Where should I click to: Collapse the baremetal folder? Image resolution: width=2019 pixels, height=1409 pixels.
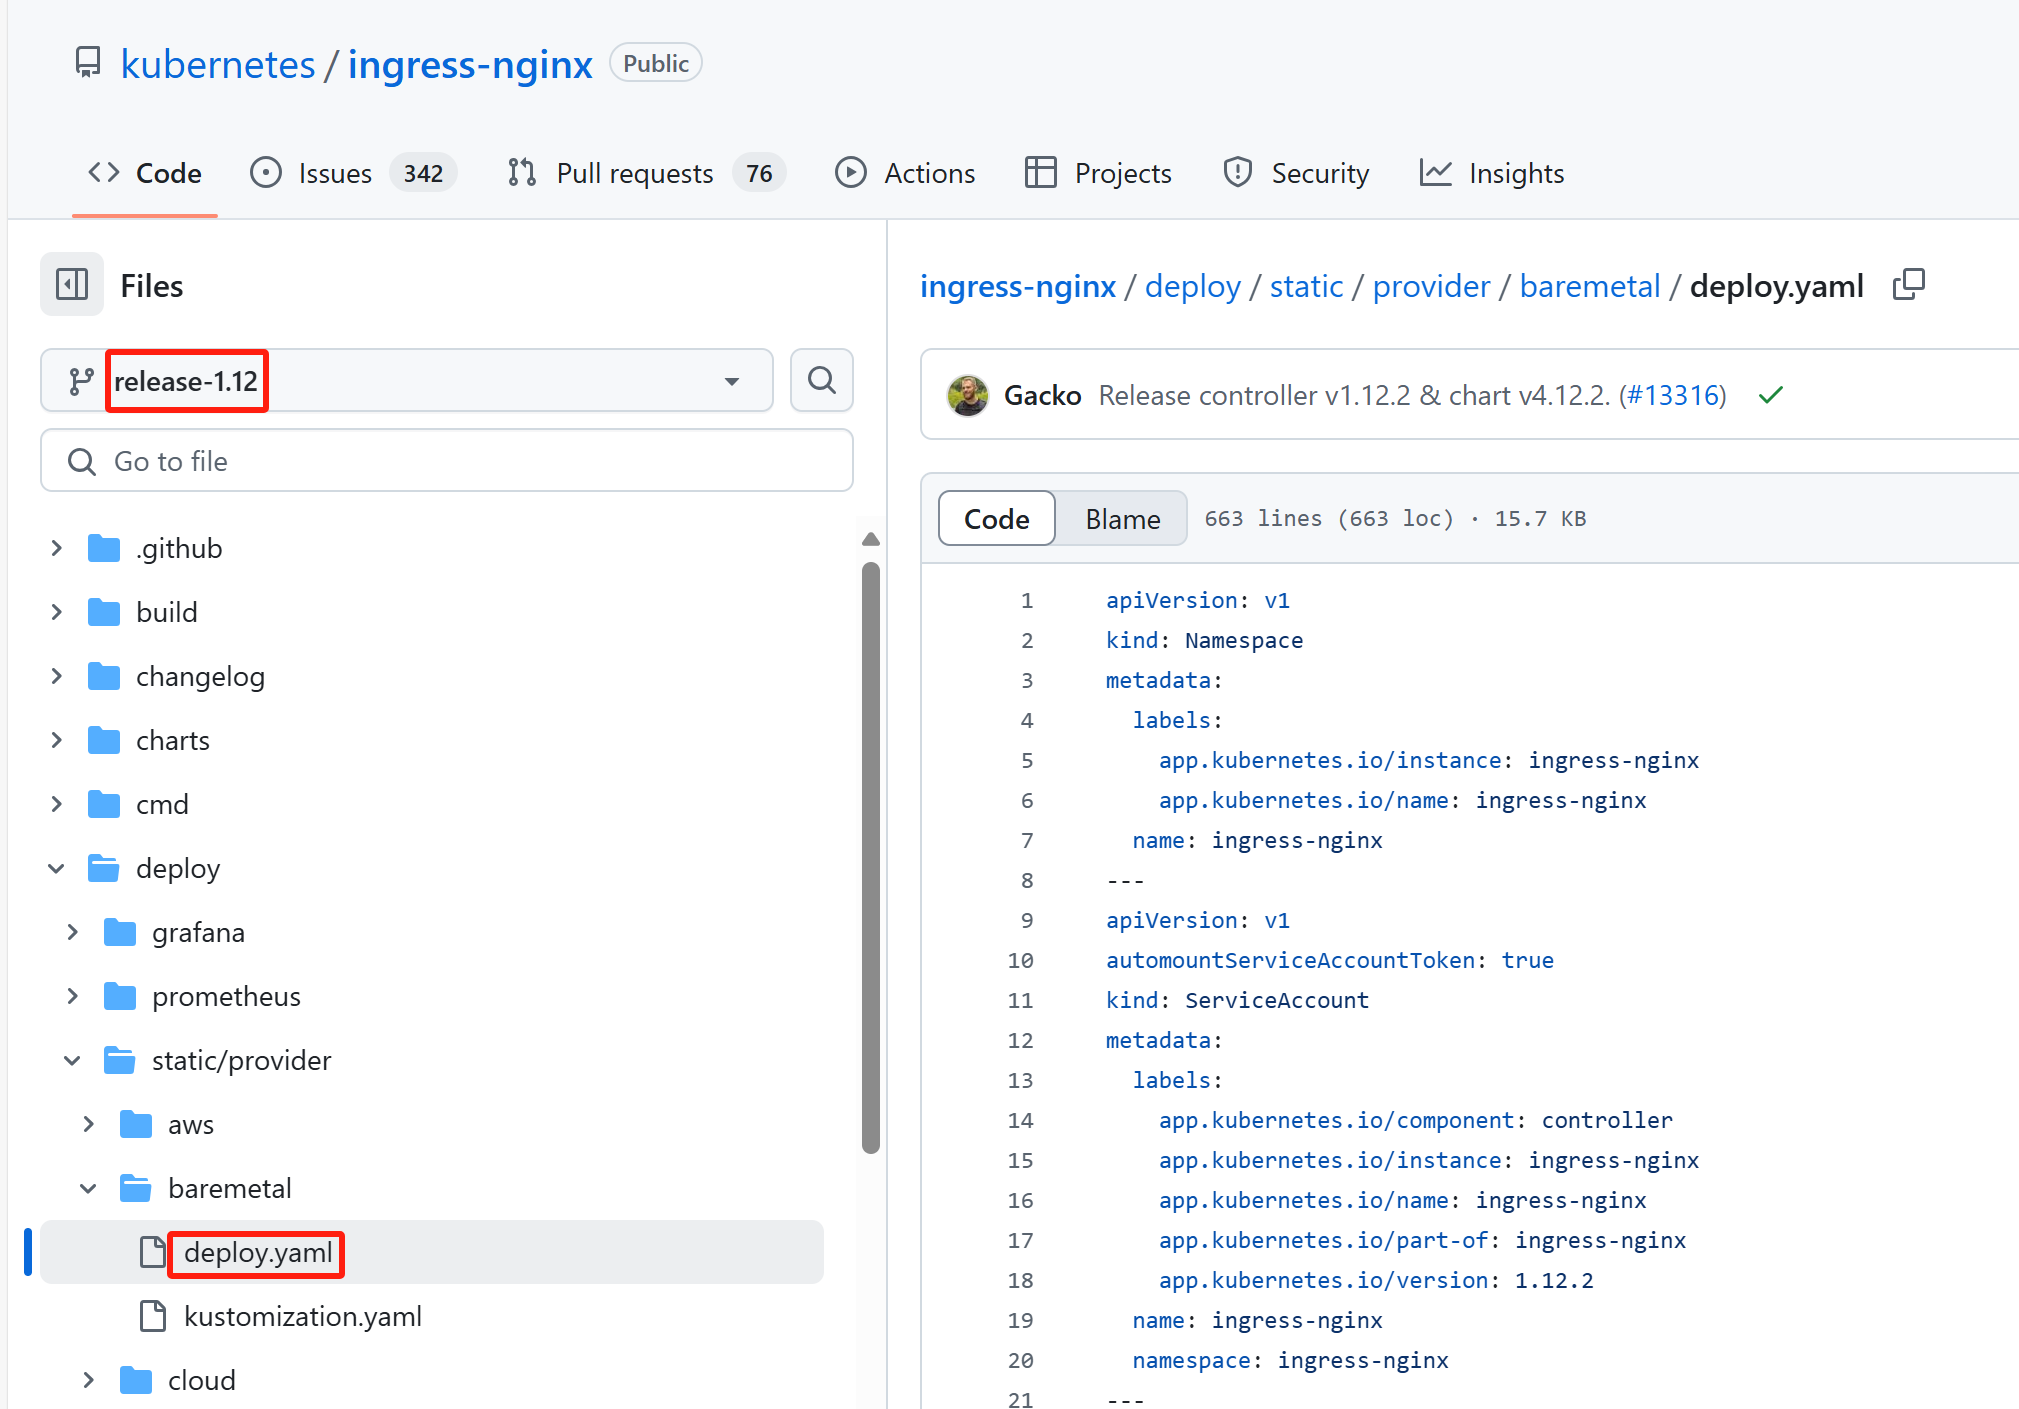88,1188
